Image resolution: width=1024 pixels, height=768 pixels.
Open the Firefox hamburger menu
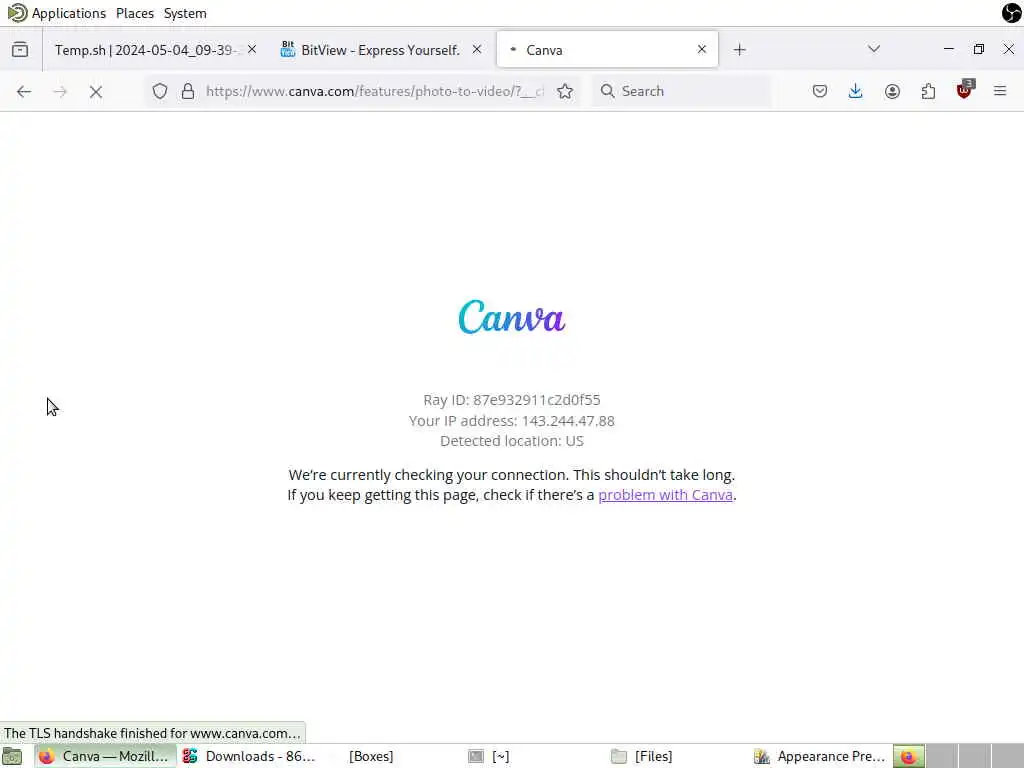pyautogui.click(x=1000, y=91)
